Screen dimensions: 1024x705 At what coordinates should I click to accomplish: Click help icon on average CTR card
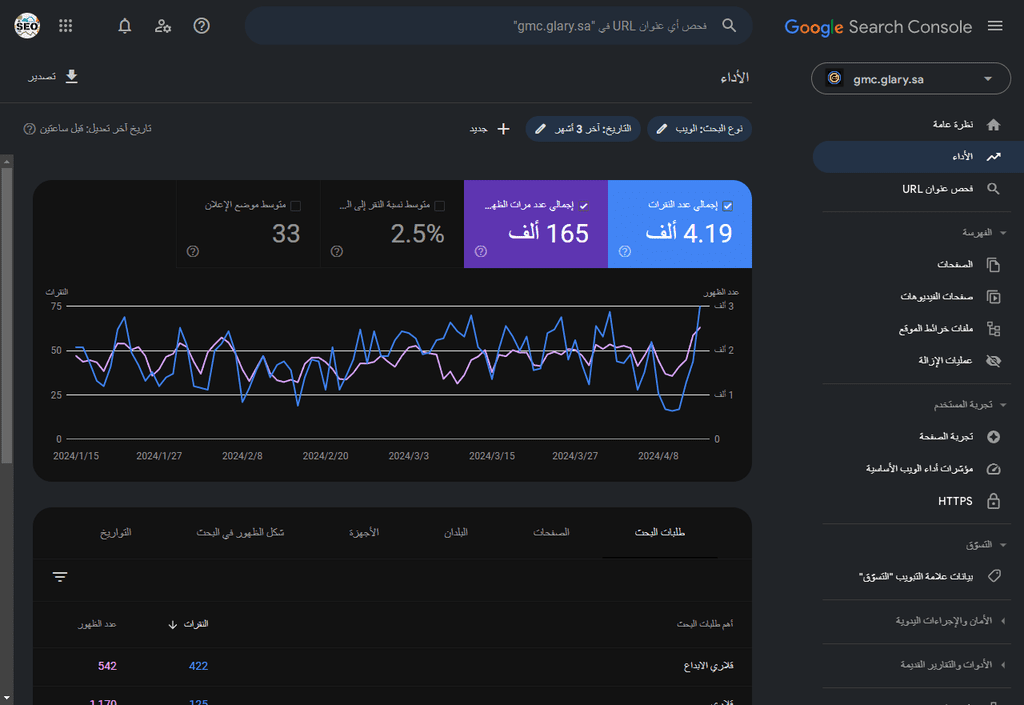click(337, 251)
